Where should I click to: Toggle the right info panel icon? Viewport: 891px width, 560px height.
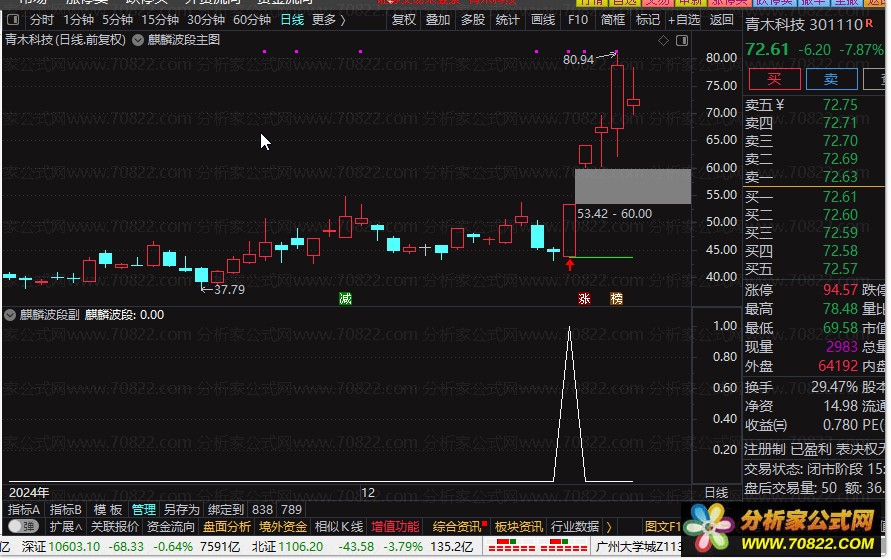682,40
